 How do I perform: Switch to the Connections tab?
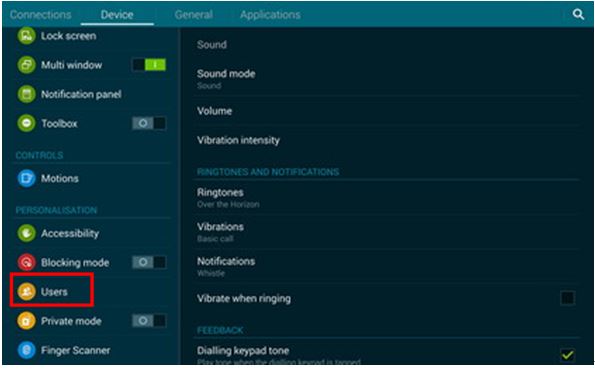(40, 15)
